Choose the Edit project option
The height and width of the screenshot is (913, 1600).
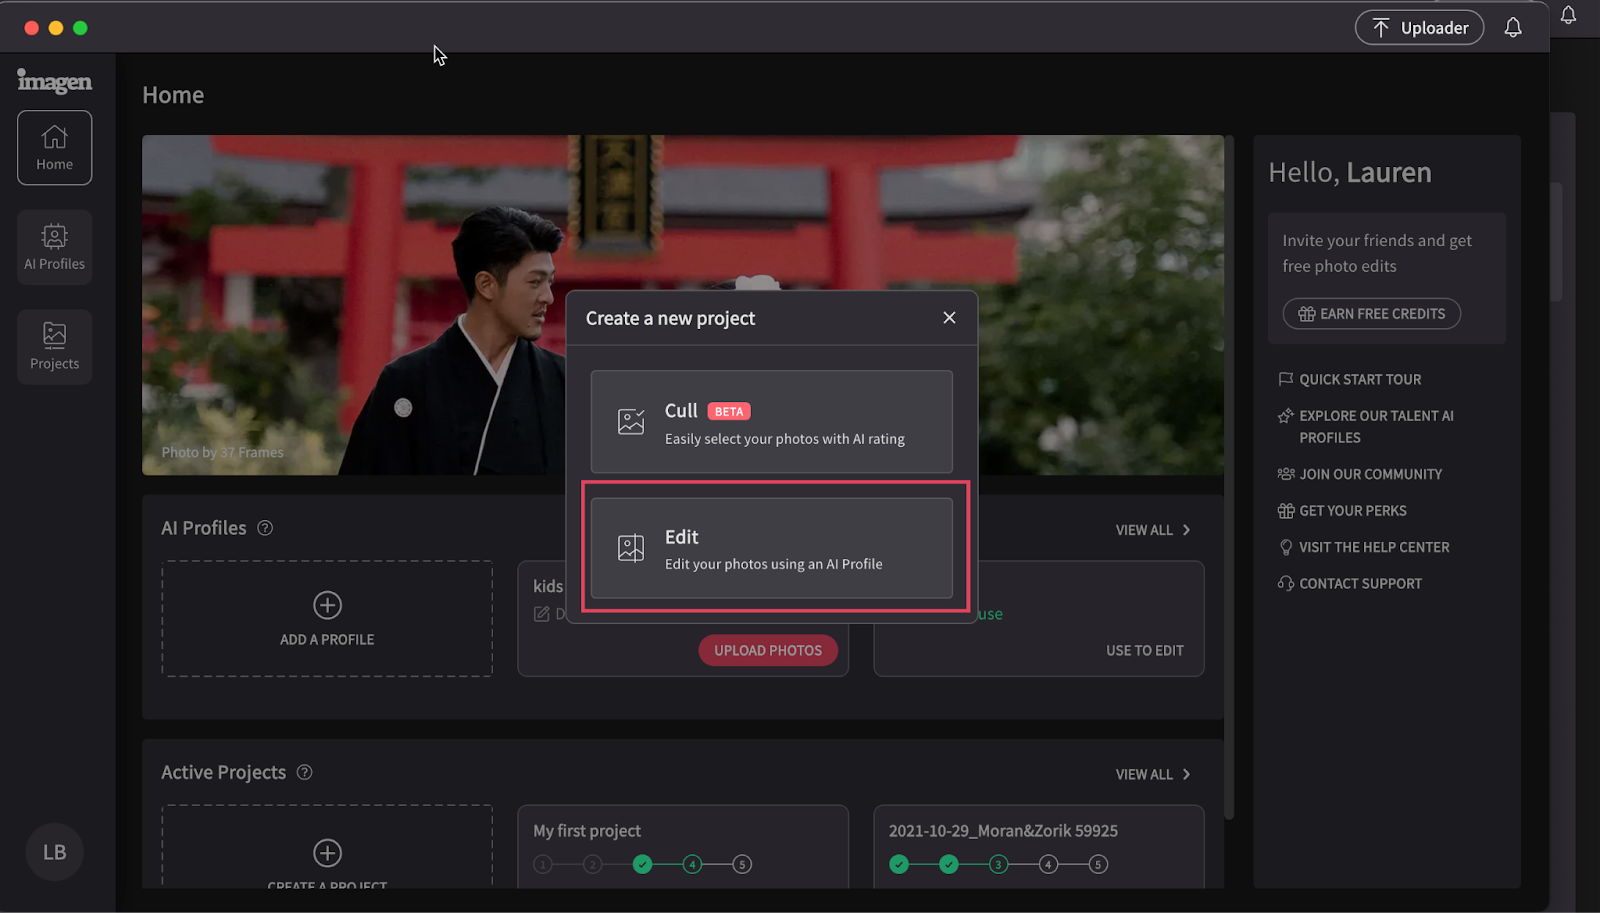tap(771, 548)
